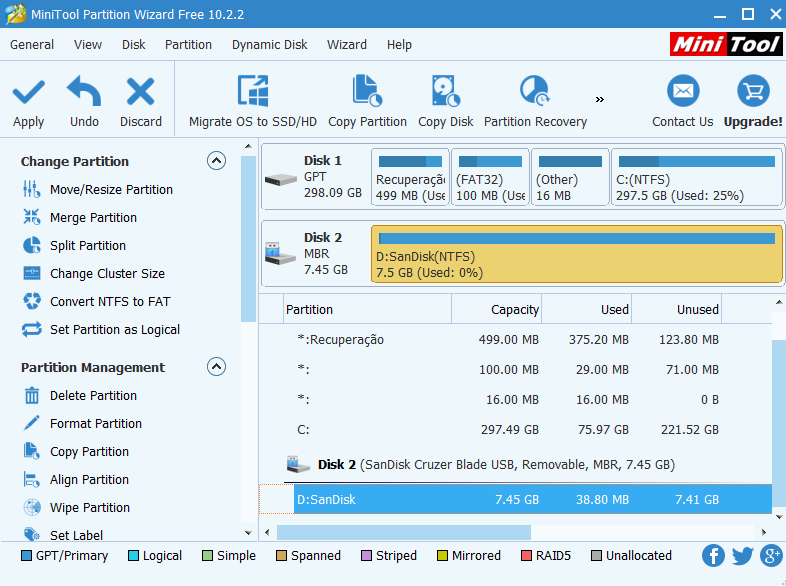Image resolution: width=786 pixels, height=586 pixels.
Task: Open MiniTool Google+ page icon
Action: click(771, 556)
